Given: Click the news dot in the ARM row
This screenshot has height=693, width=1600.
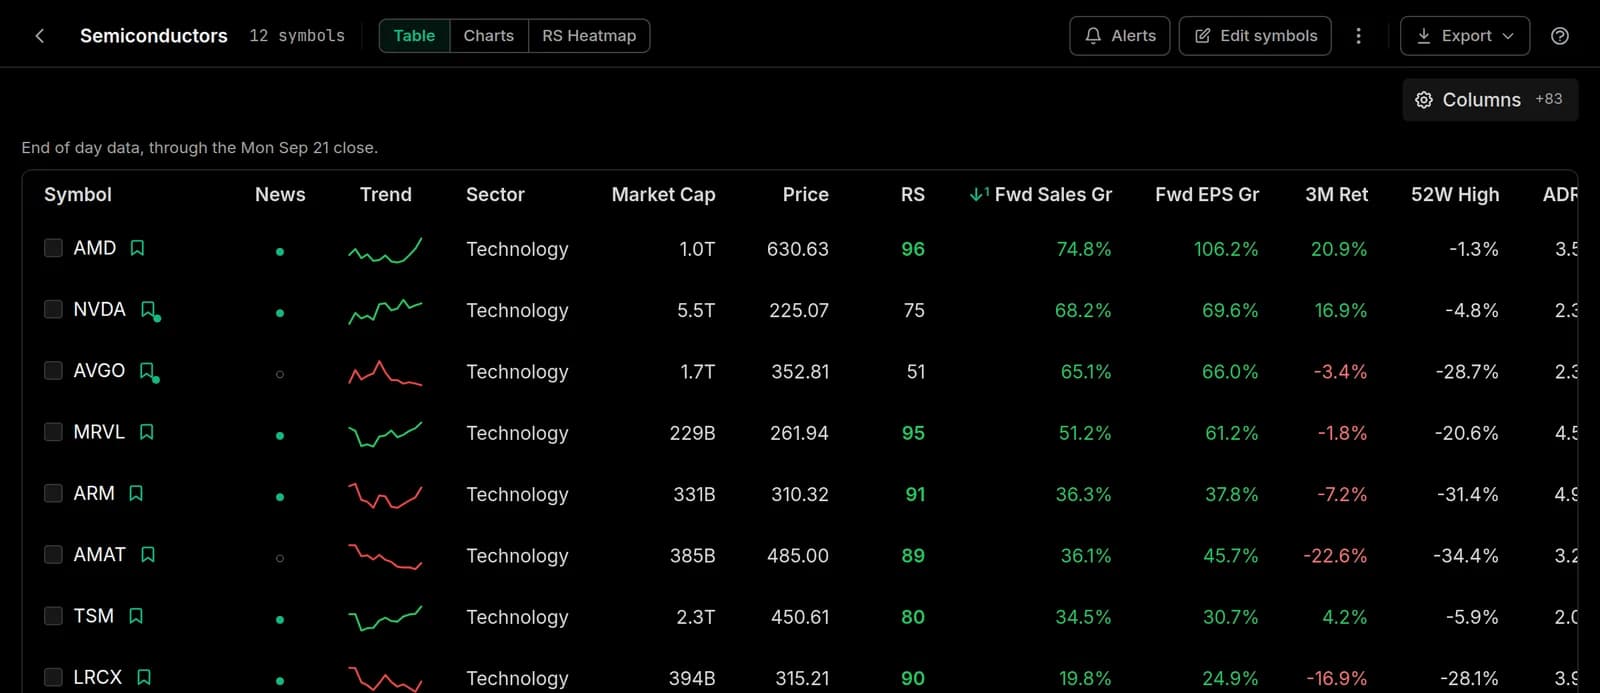Looking at the screenshot, I should click(280, 497).
